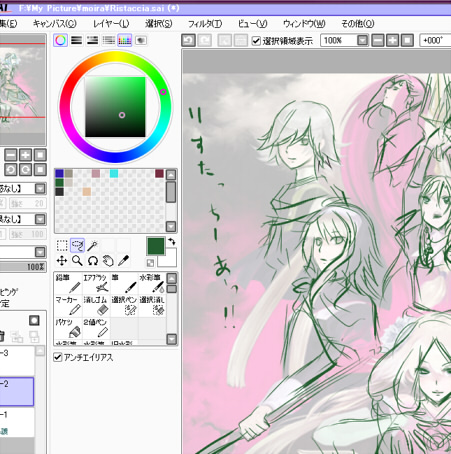Toggle the color wheel panel icon
The height and width of the screenshot is (454, 451).
60,41
